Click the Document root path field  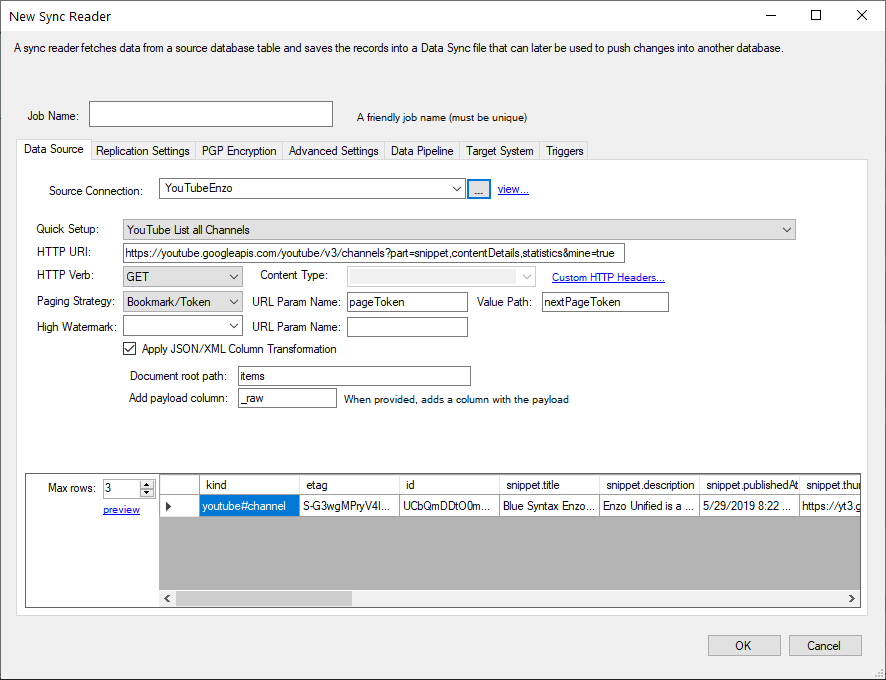click(x=354, y=376)
